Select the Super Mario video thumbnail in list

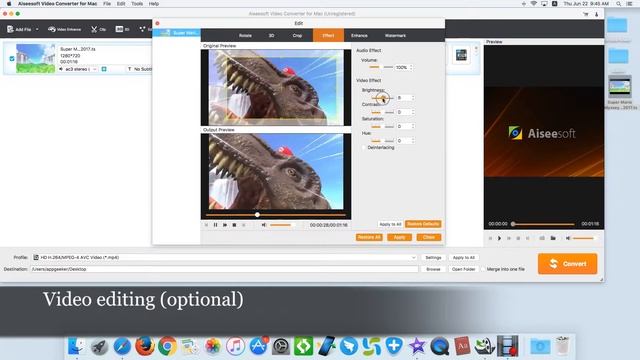36,58
